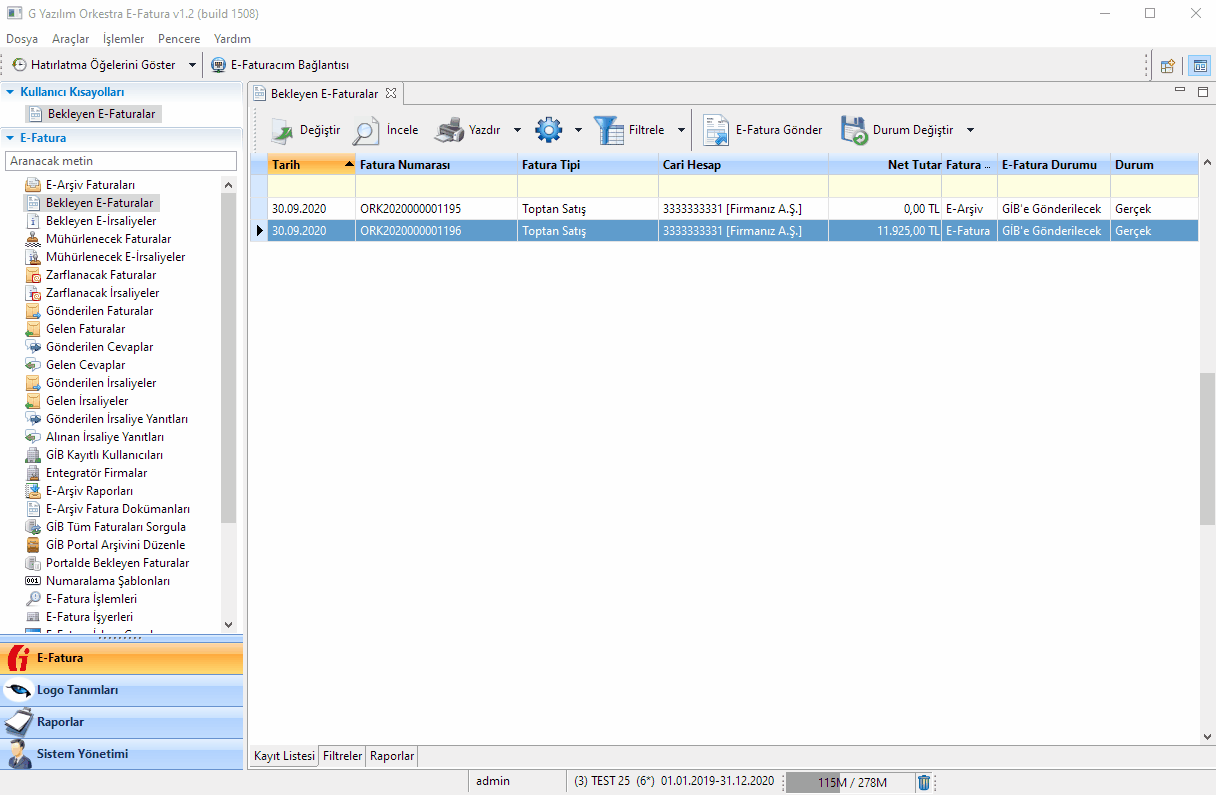Viewport: 1216px width, 795px height.
Task: Click the trash can icon in status bar
Action: tap(924, 782)
